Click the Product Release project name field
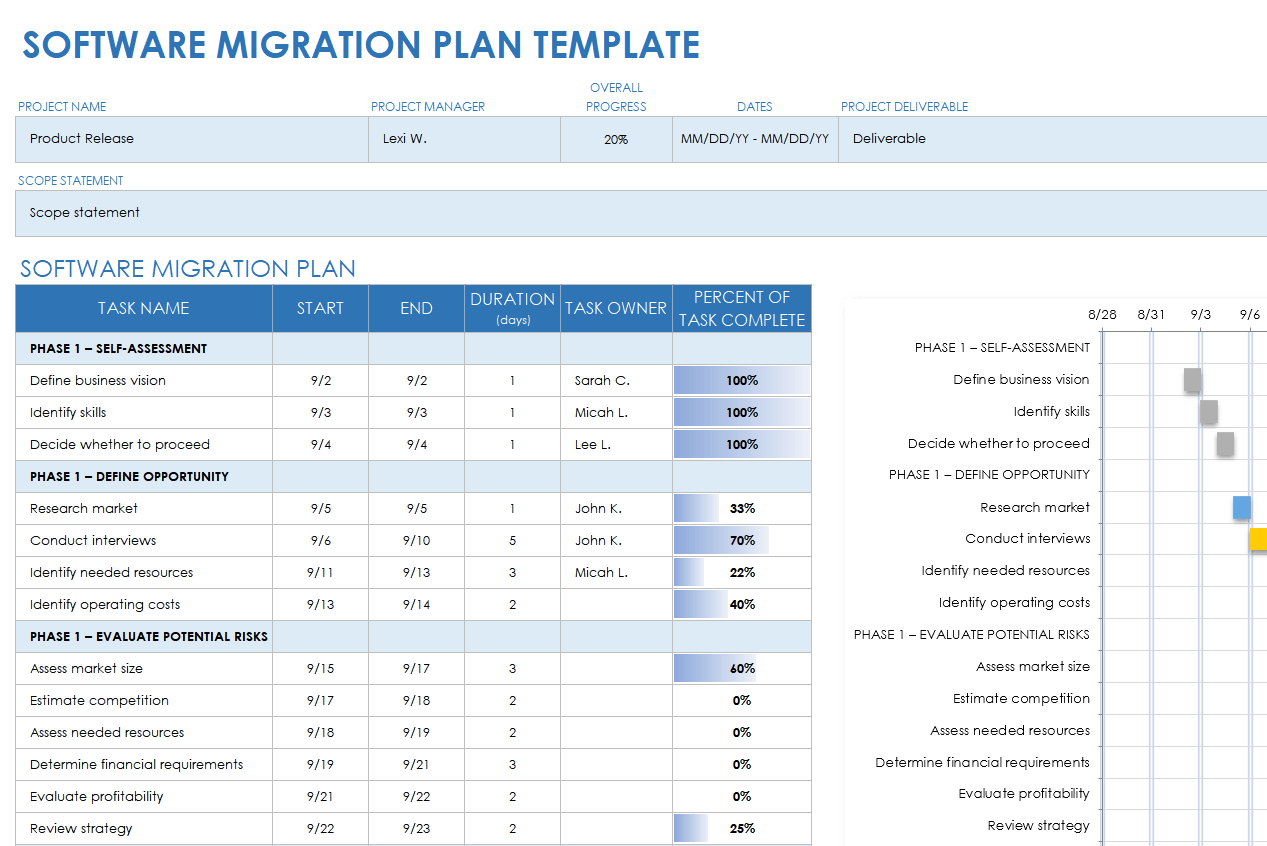Image resolution: width=1267 pixels, height=846 pixels. click(x=190, y=139)
